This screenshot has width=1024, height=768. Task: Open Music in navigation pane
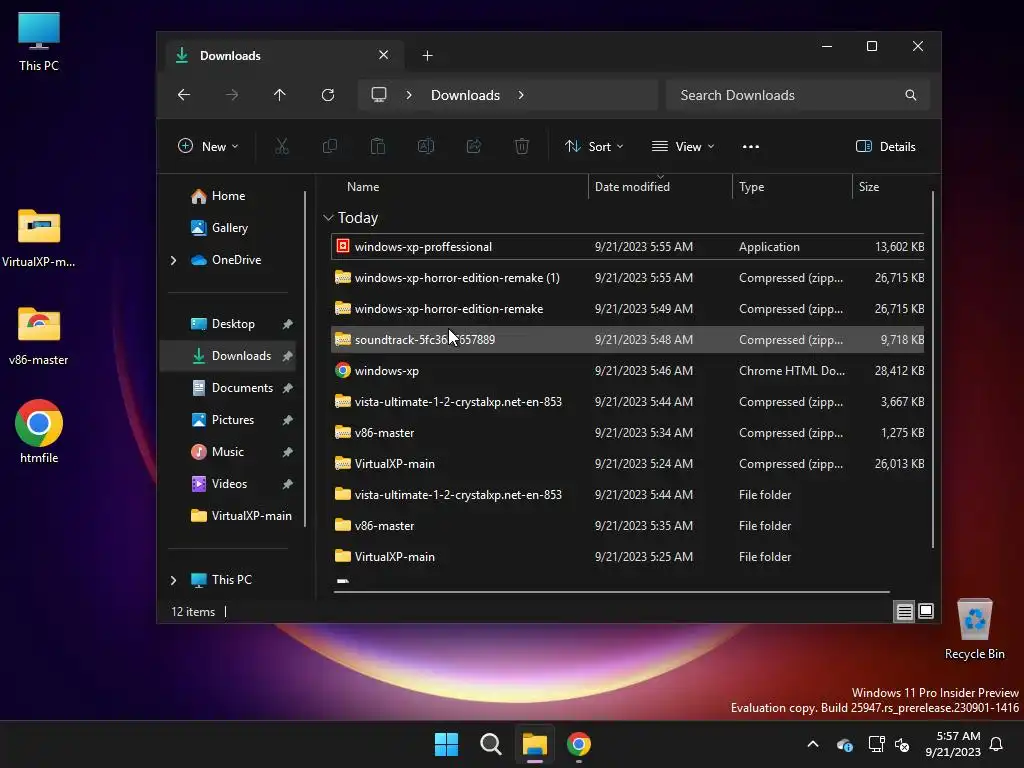tap(227, 452)
